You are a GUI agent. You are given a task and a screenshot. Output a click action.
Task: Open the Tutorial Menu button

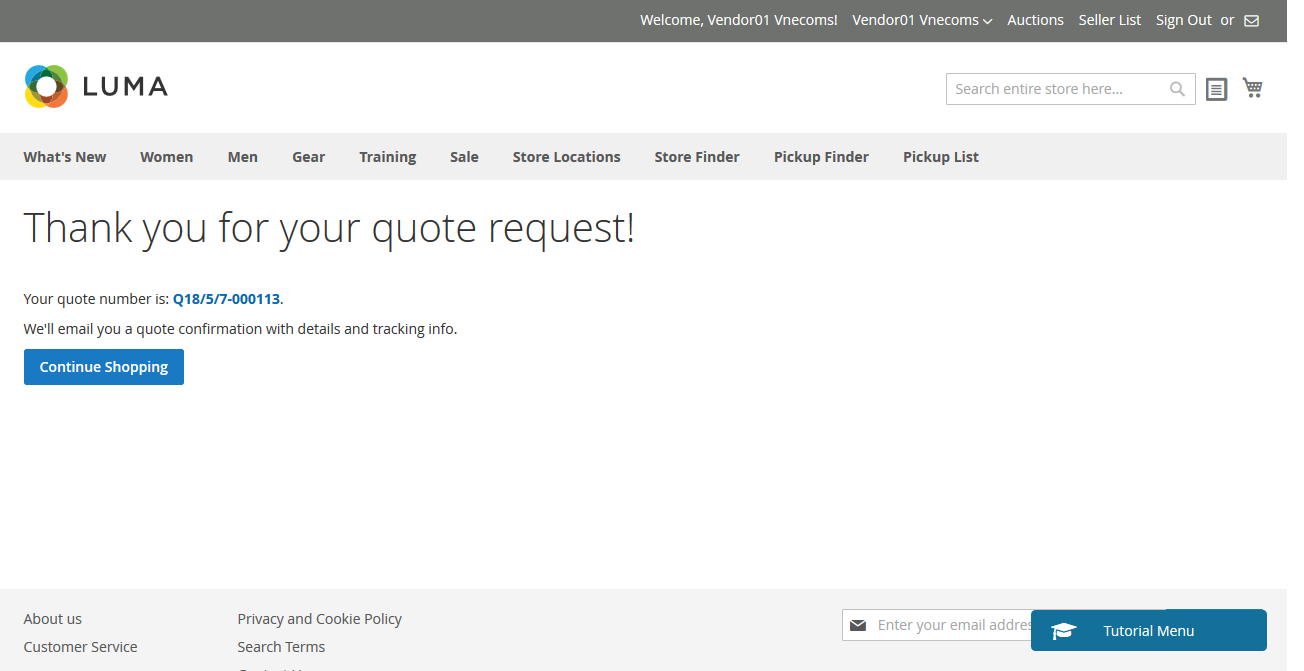1148,631
